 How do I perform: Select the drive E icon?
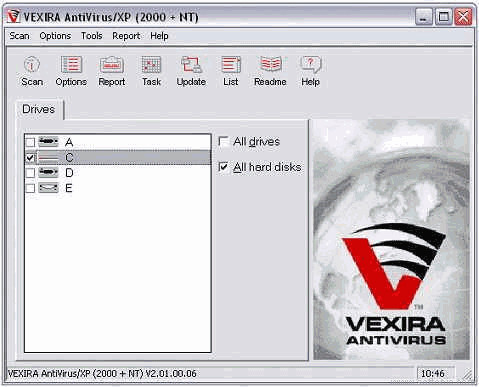(48, 188)
